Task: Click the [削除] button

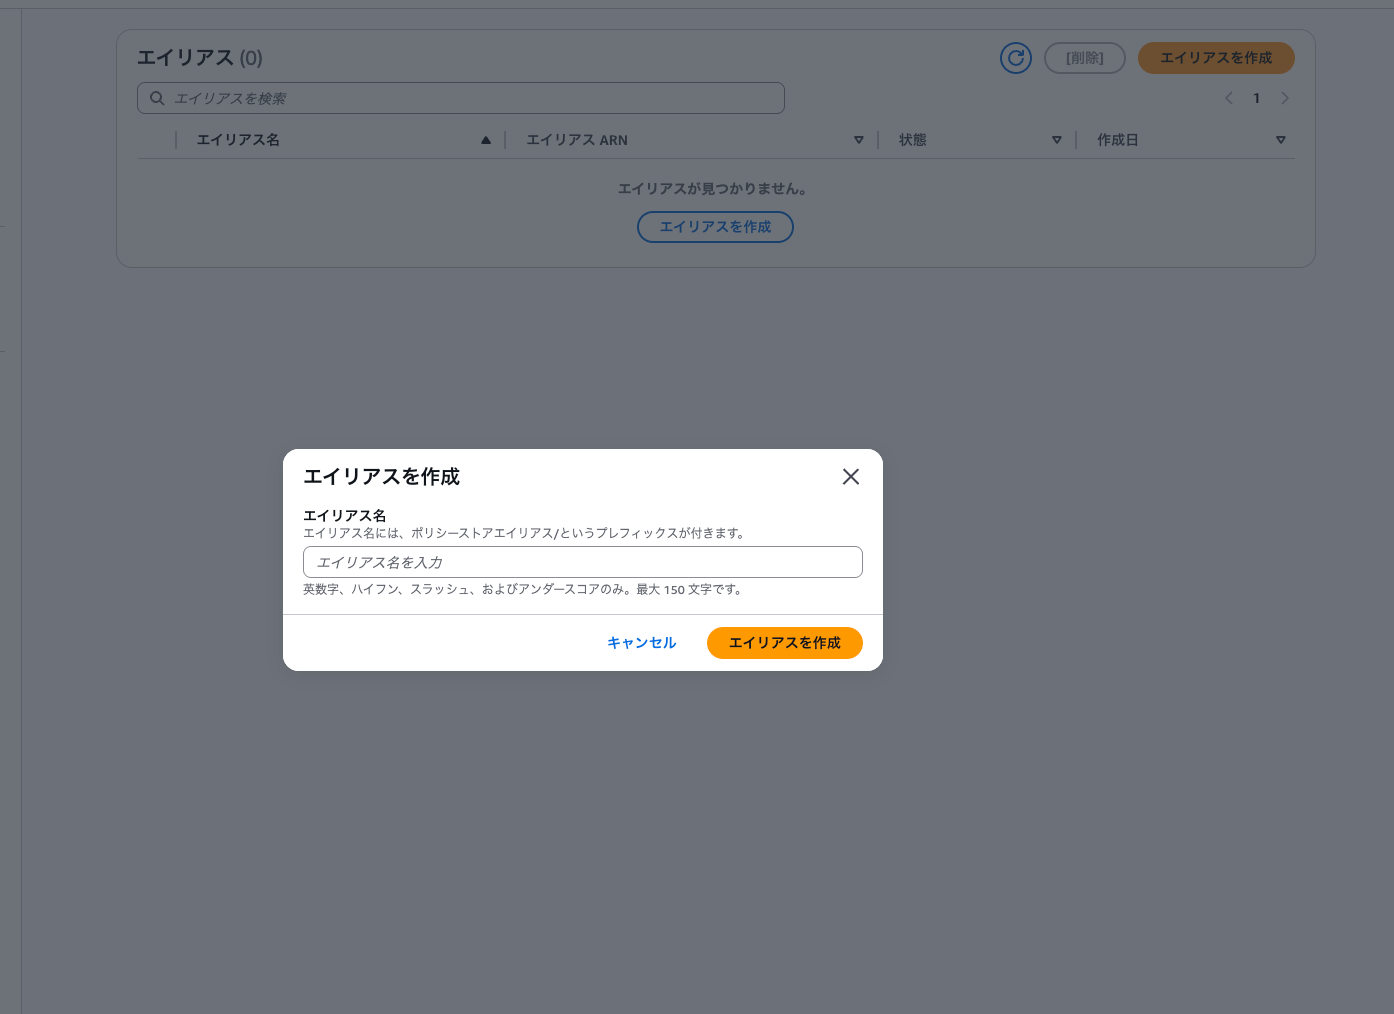Action: click(1085, 58)
